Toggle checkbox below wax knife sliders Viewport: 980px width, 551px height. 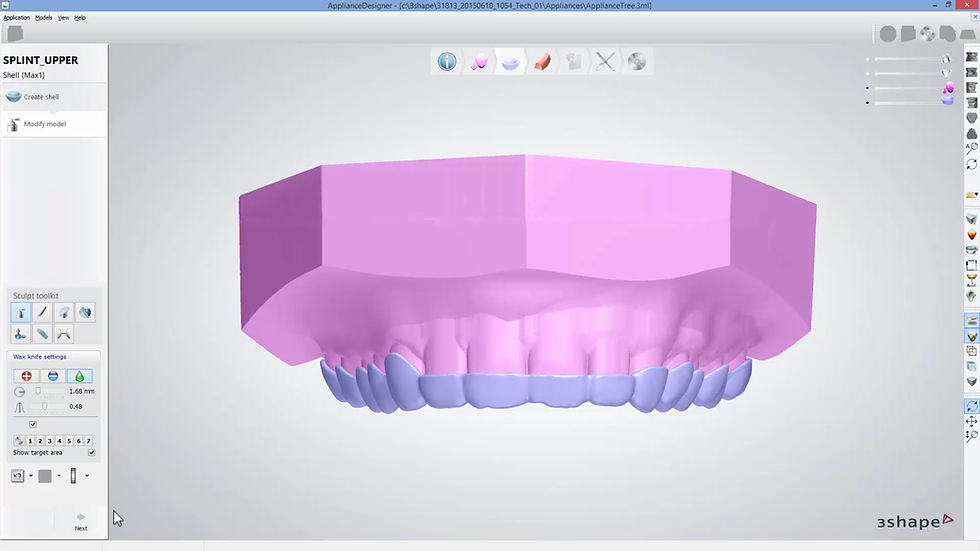point(33,424)
